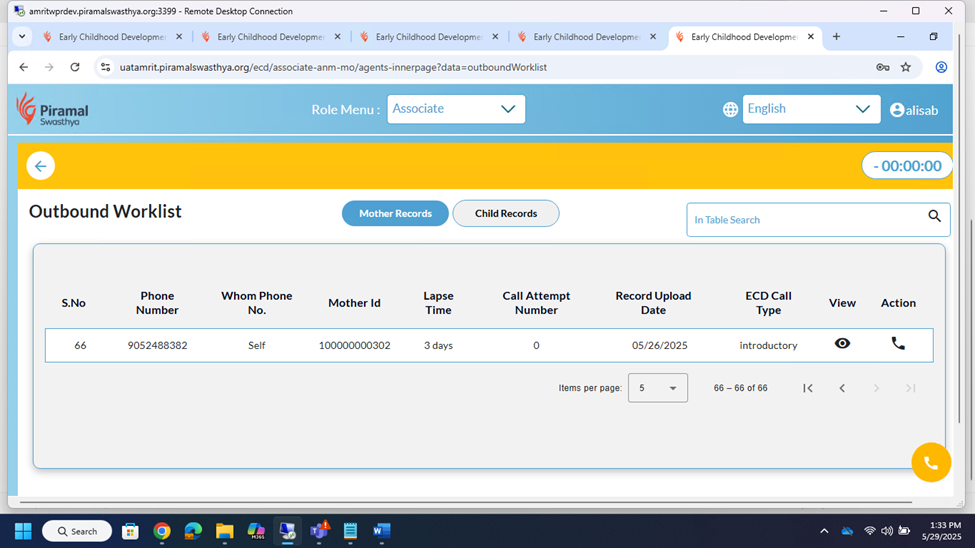Reload the browser page

(x=75, y=67)
